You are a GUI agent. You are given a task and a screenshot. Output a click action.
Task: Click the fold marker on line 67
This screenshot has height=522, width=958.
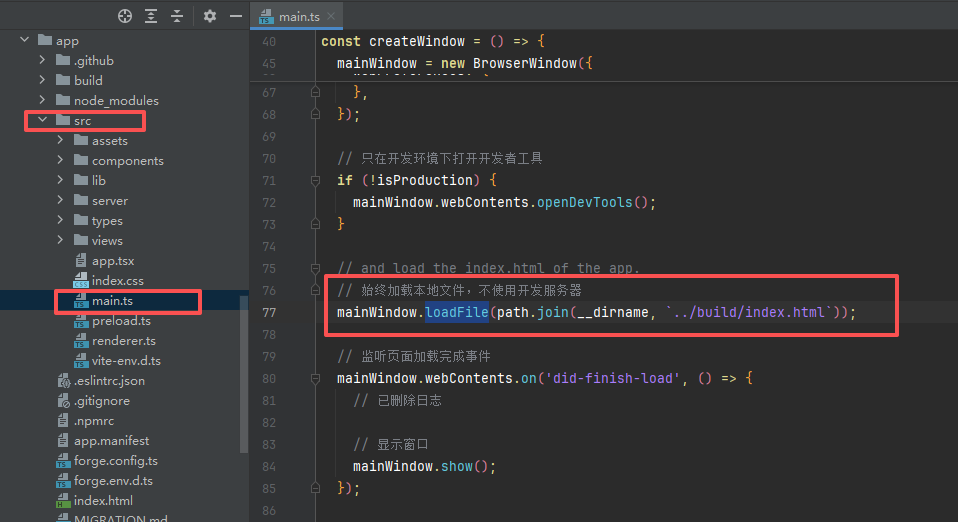point(315,92)
